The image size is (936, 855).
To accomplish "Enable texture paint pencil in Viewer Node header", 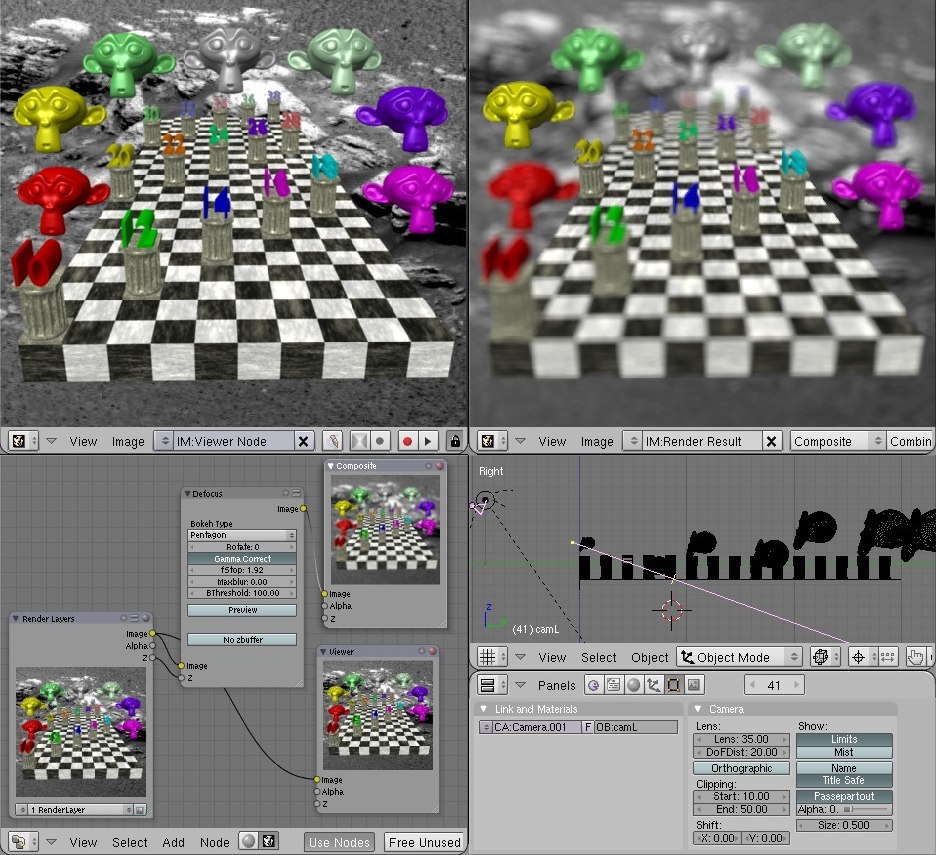I will (x=333, y=441).
